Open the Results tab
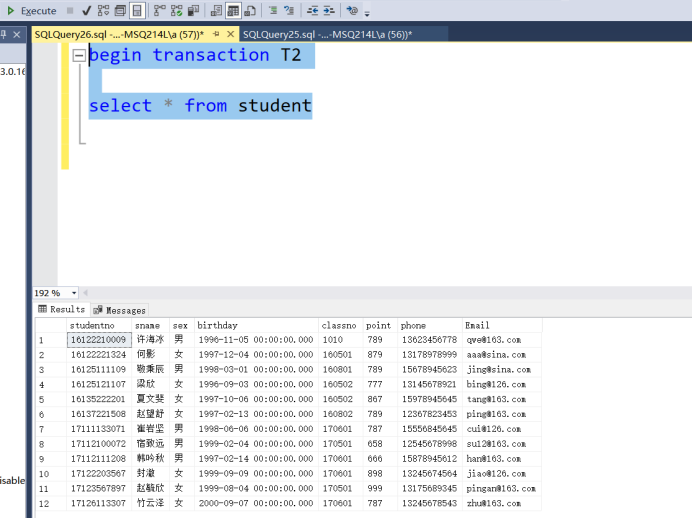This screenshot has height=519, width=692. click(x=62, y=309)
